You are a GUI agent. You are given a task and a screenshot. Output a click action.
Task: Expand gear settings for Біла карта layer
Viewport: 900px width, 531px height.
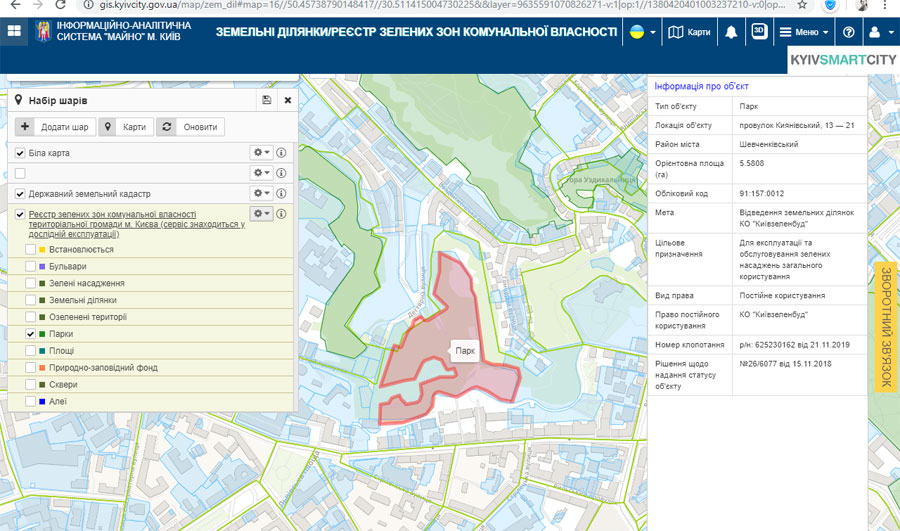[261, 152]
